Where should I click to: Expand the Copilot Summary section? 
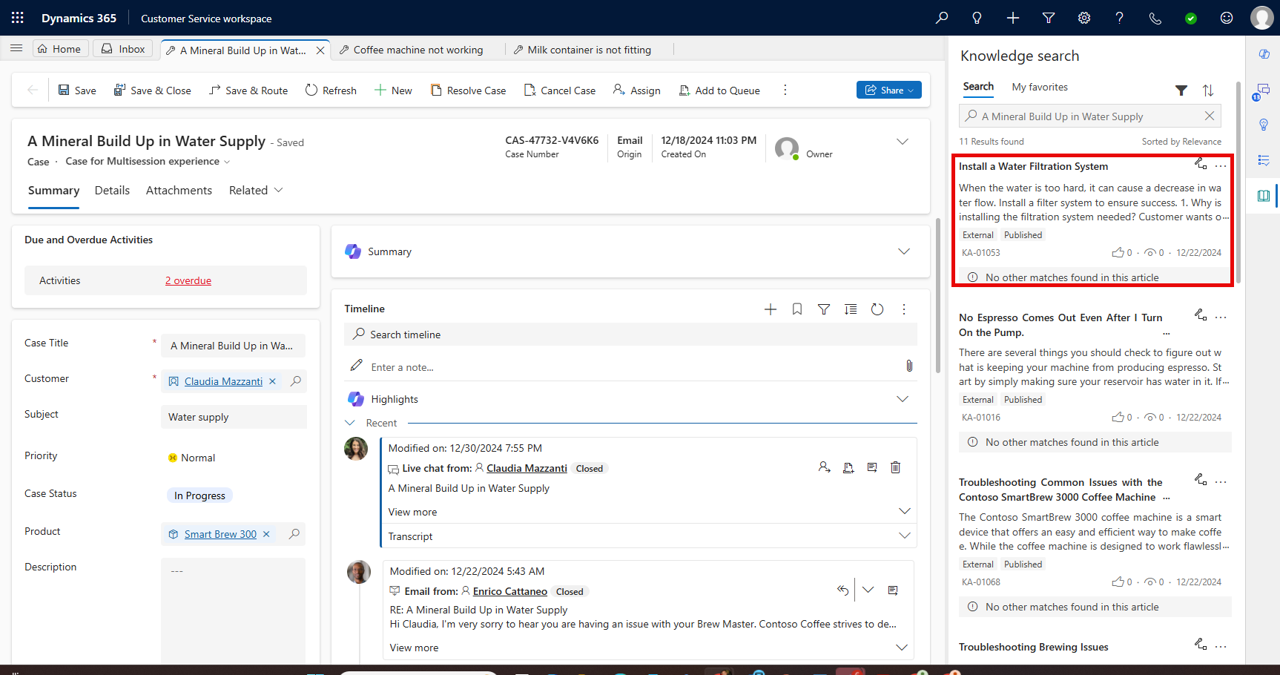click(x=904, y=252)
